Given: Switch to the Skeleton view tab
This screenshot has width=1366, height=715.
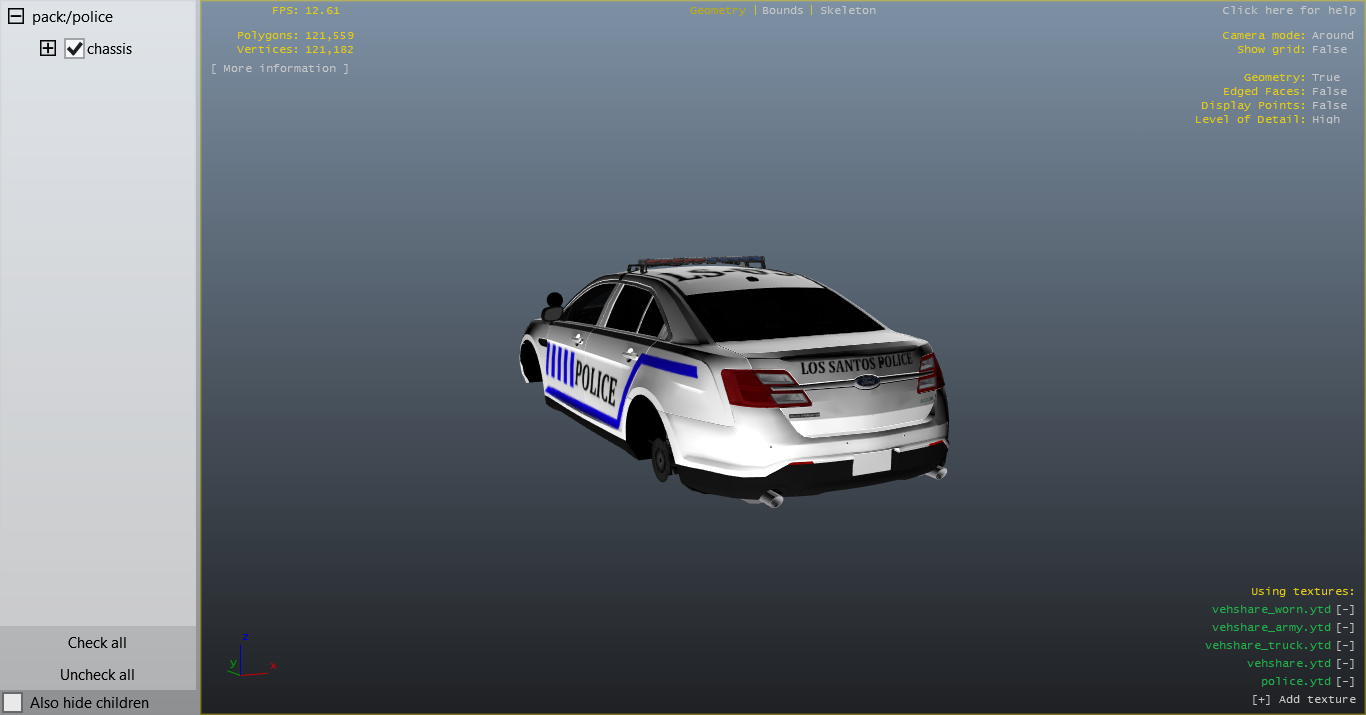Looking at the screenshot, I should click(847, 11).
